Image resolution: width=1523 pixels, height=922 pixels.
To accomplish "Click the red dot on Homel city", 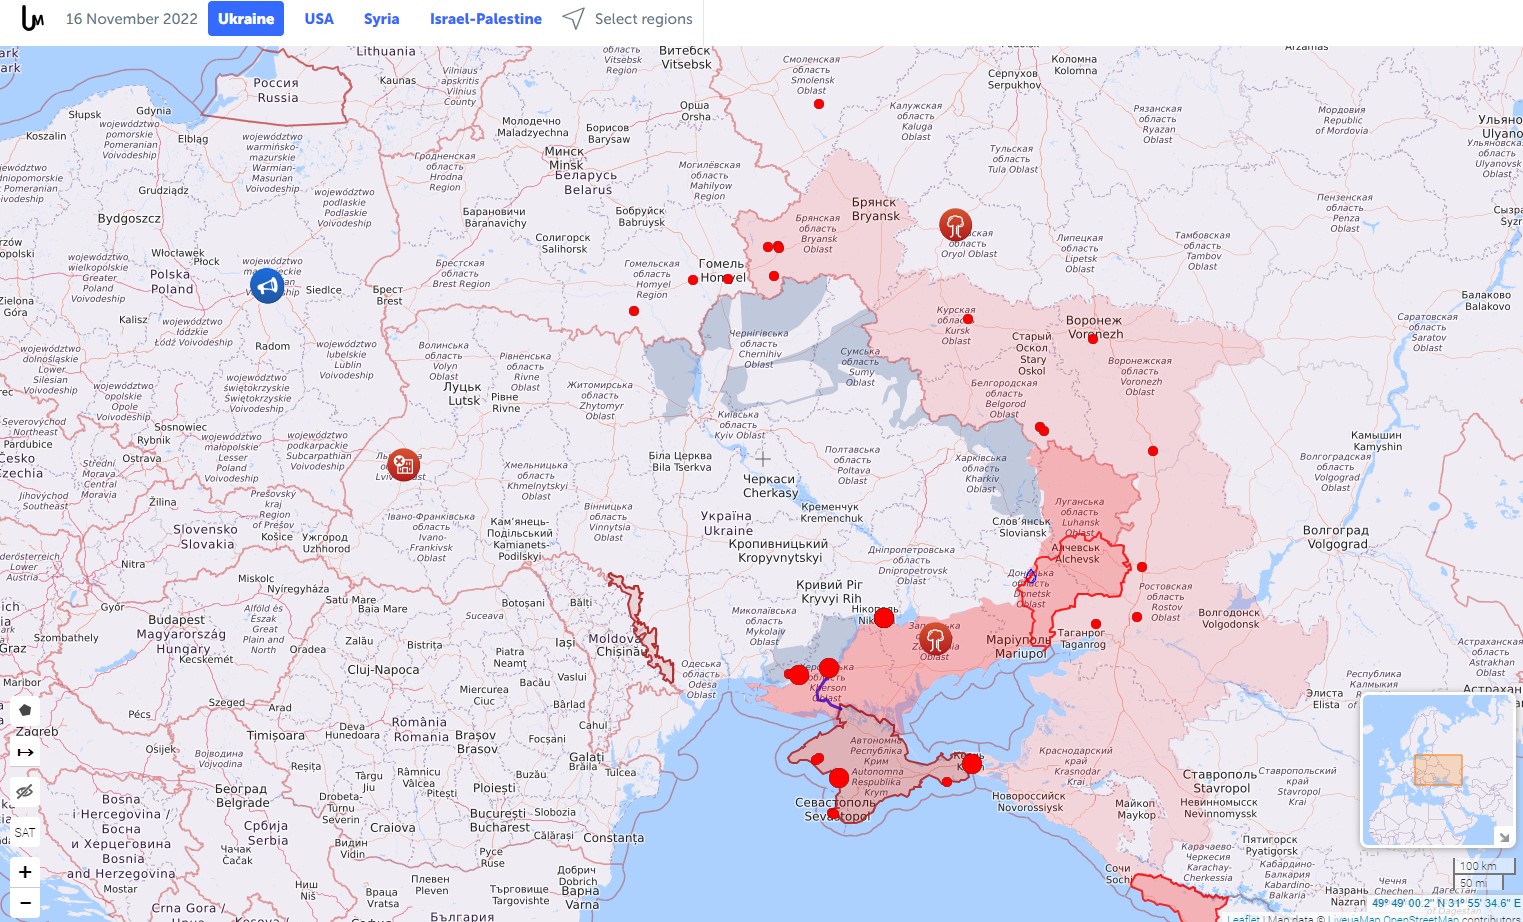I will (728, 279).
